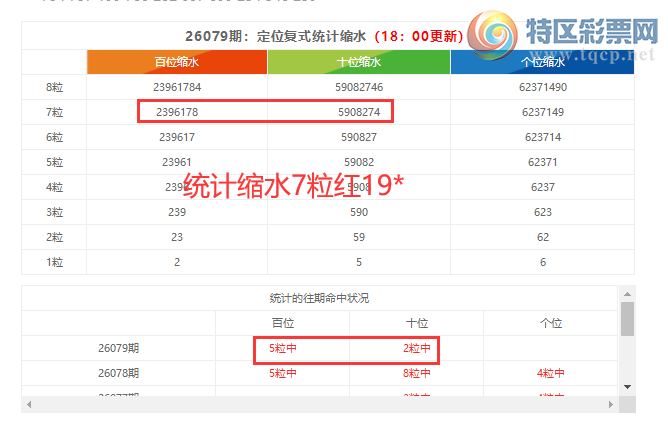Click the value 62371490 in 个位缩水

(x=543, y=87)
